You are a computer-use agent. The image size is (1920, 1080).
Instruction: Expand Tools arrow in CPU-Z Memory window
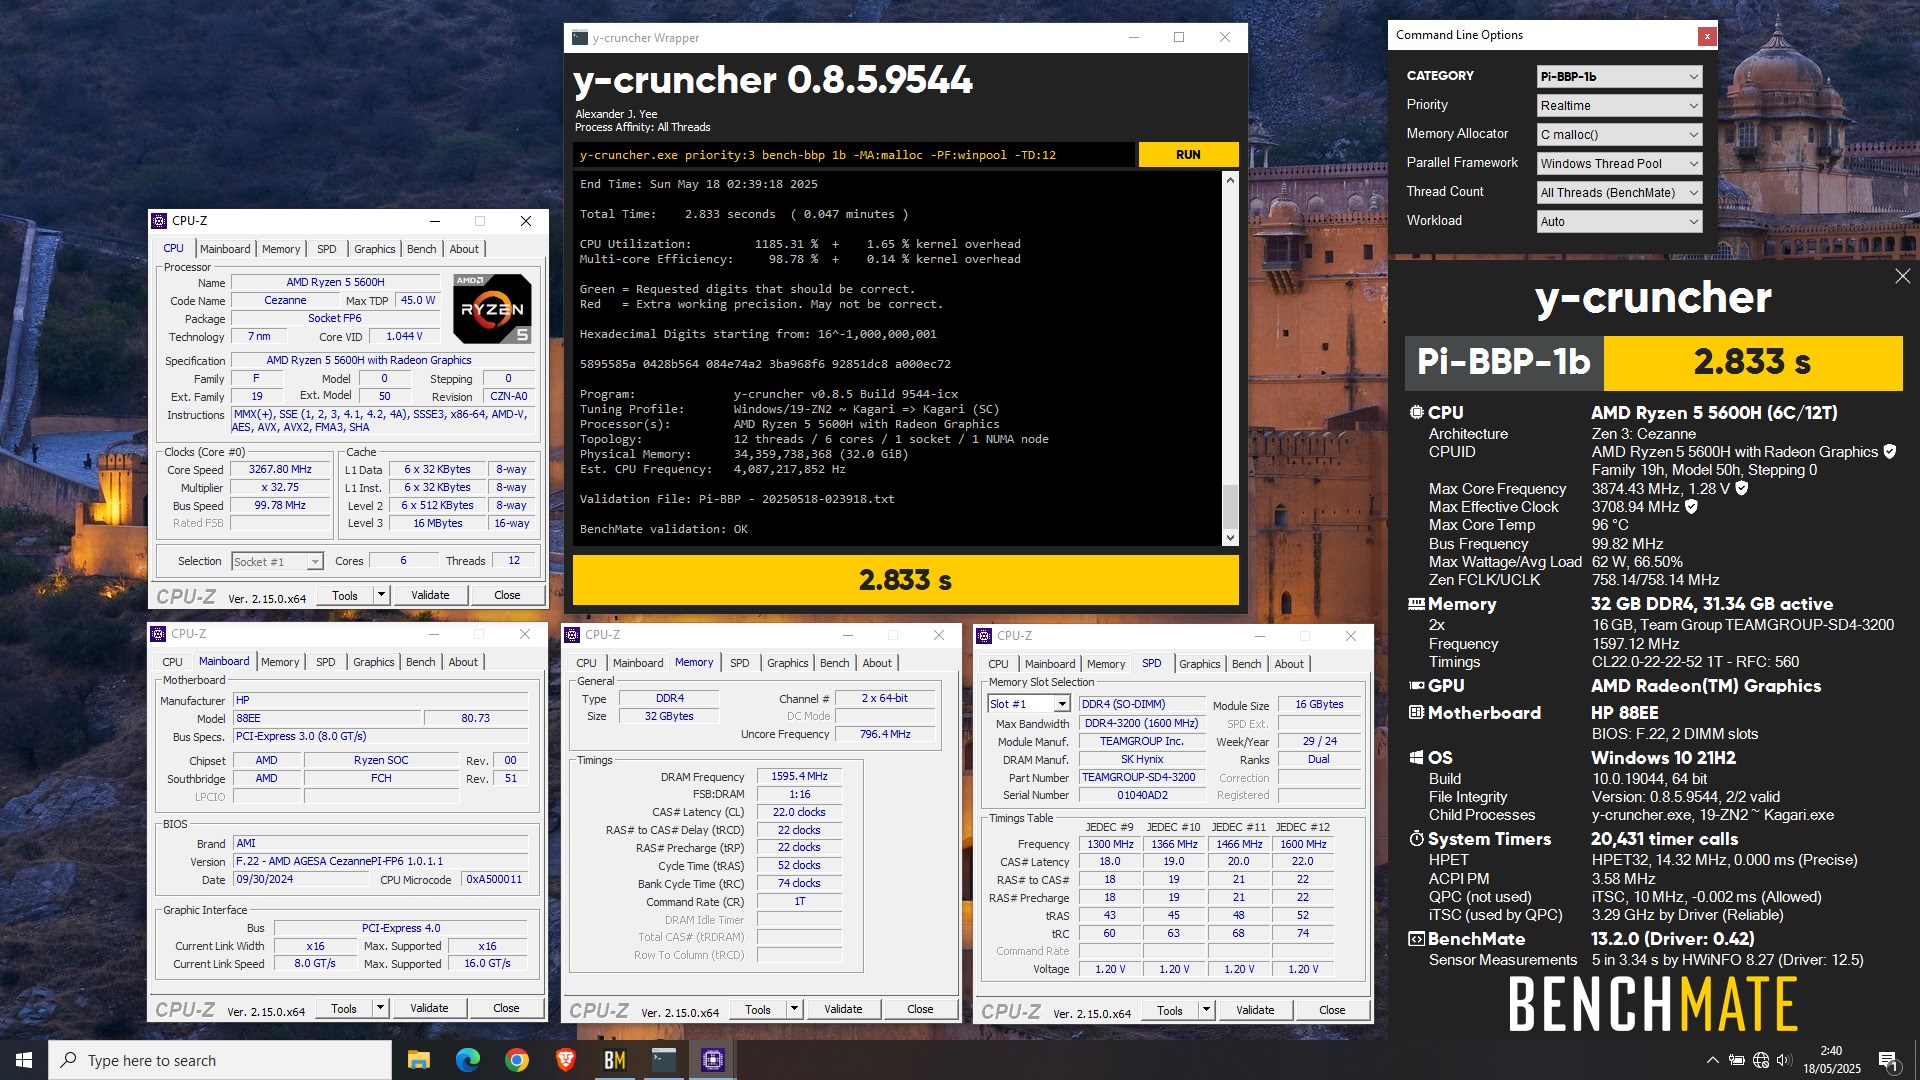pos(794,1010)
